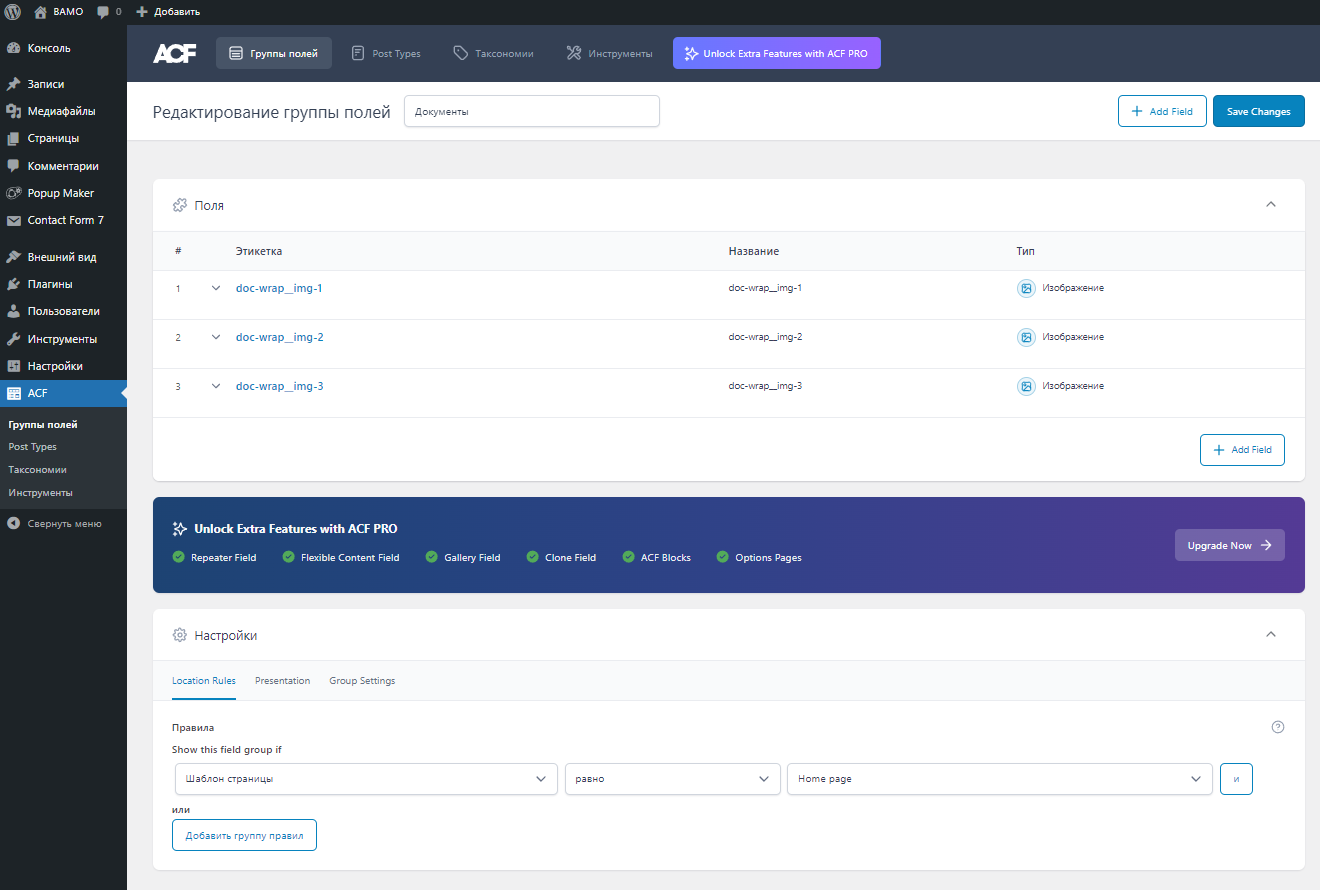Open Настройки settings in sidebar
This screenshot has width=1320, height=890.
click(63, 366)
